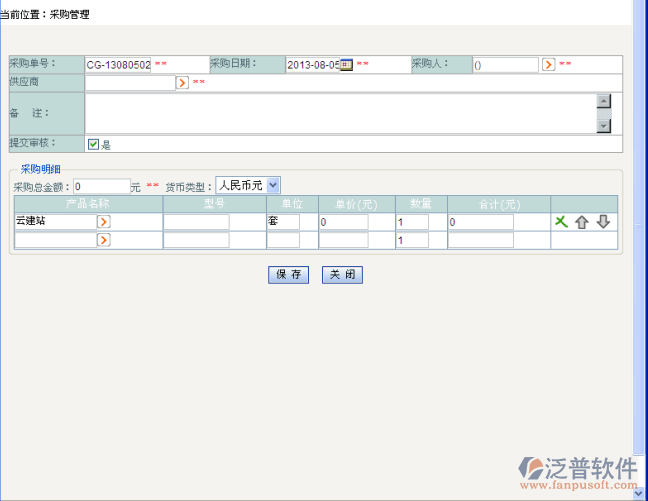Move the 云建站 row up
648x501 pixels.
tap(582, 222)
